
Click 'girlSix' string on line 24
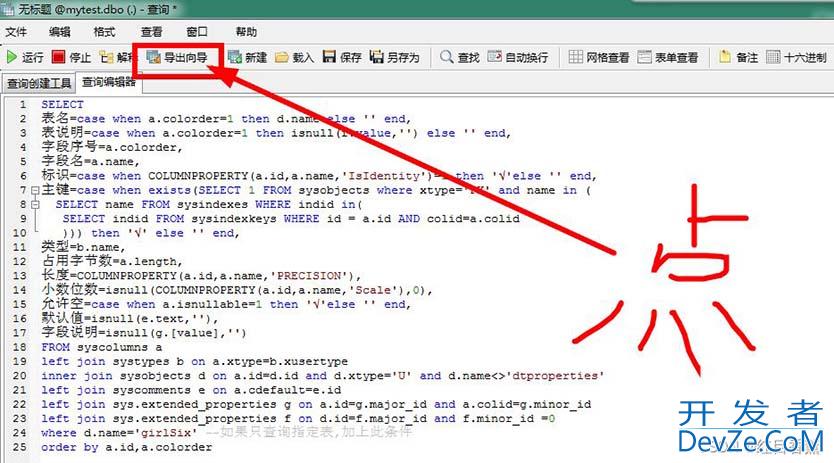165,433
